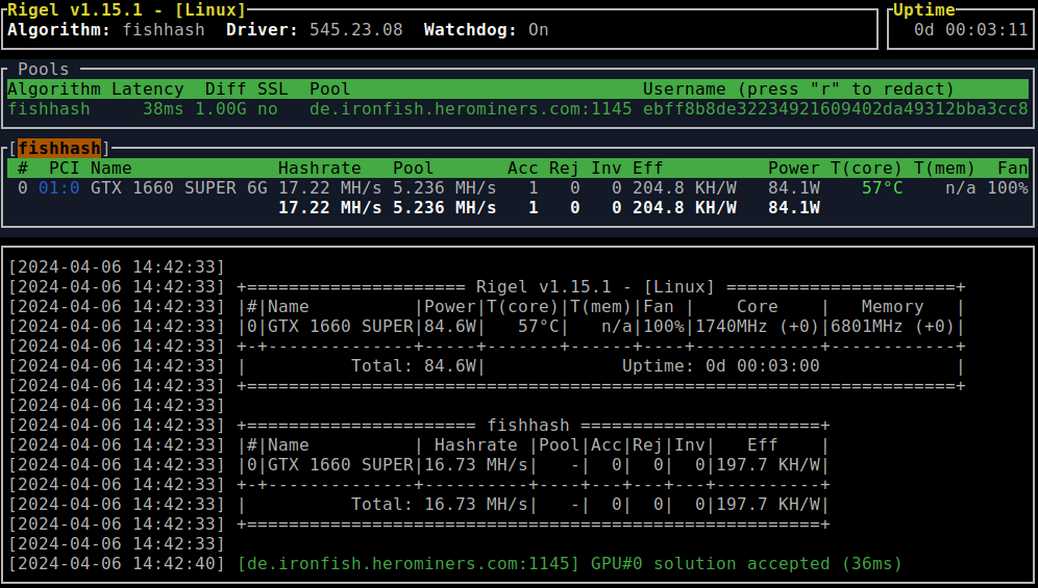Click the Hashrate column header in green GPU table
Image resolution: width=1038 pixels, height=588 pixels.
[x=319, y=168]
